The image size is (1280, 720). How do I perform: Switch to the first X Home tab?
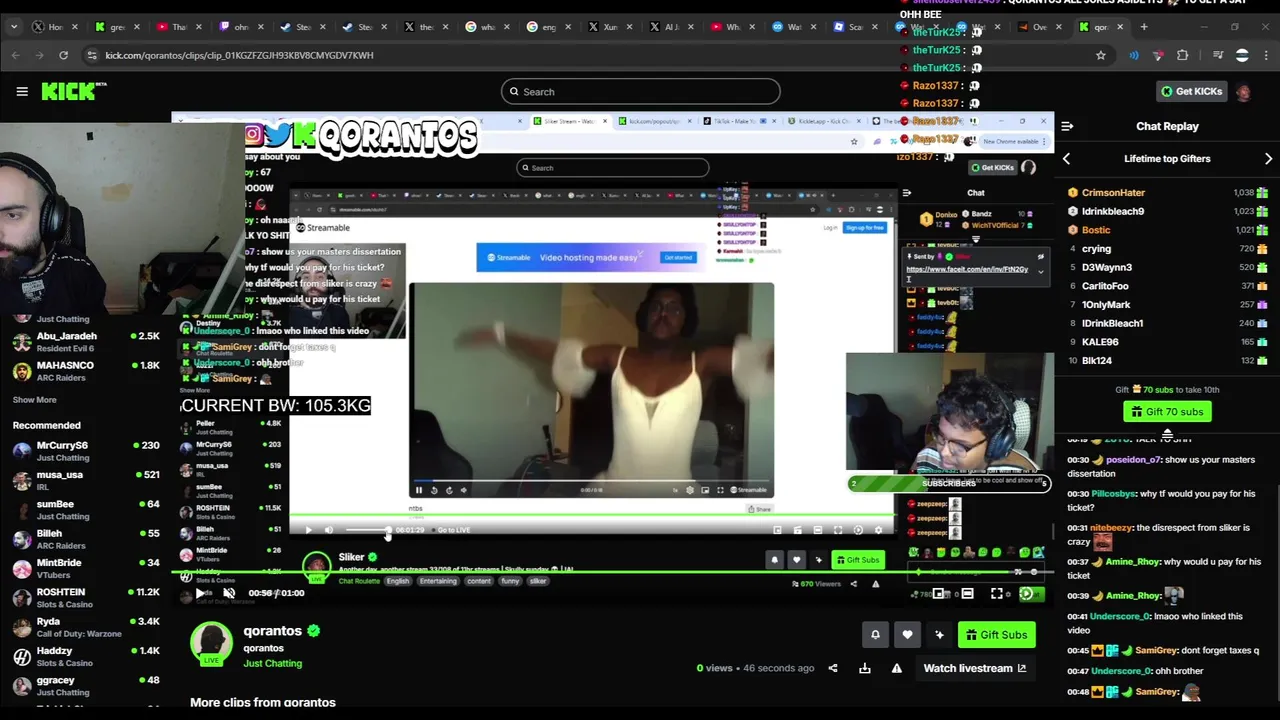(x=55, y=27)
